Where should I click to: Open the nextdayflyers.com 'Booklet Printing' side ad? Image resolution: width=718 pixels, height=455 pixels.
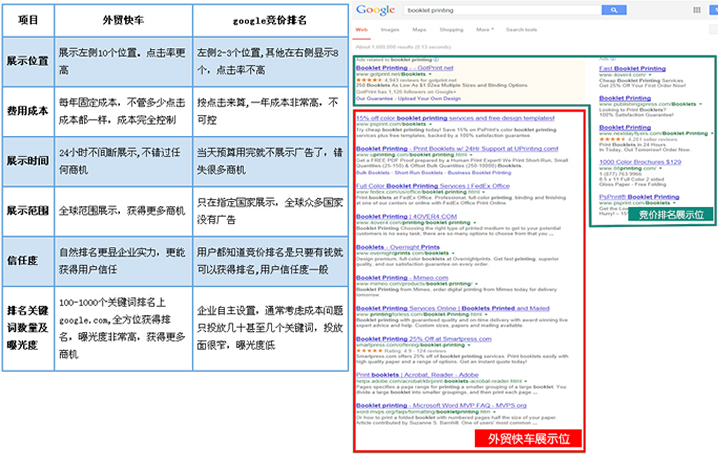[625, 128]
